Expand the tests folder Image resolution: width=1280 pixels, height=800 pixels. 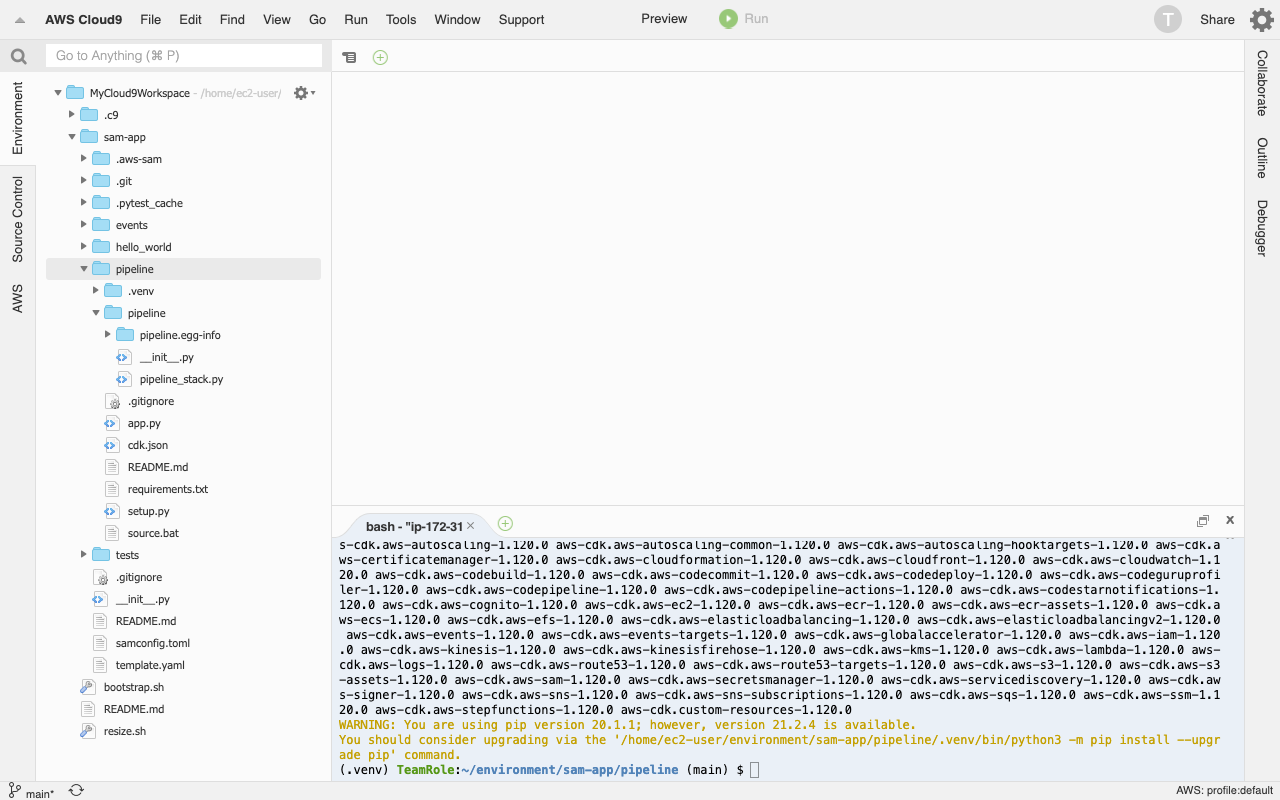click(84, 555)
